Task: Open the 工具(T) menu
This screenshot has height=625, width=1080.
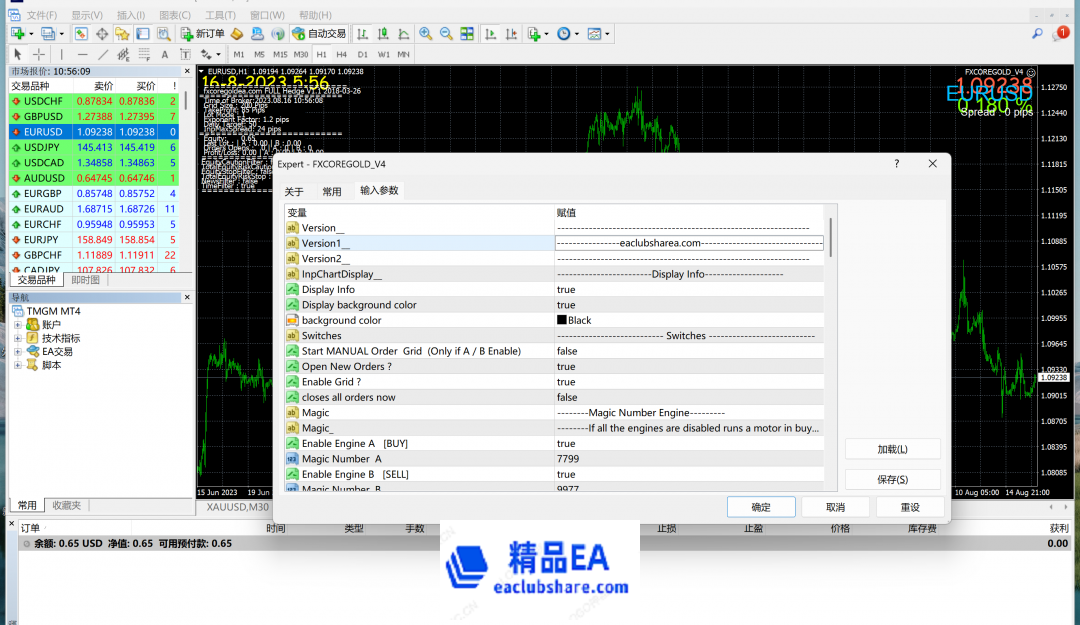Action: click(x=220, y=15)
